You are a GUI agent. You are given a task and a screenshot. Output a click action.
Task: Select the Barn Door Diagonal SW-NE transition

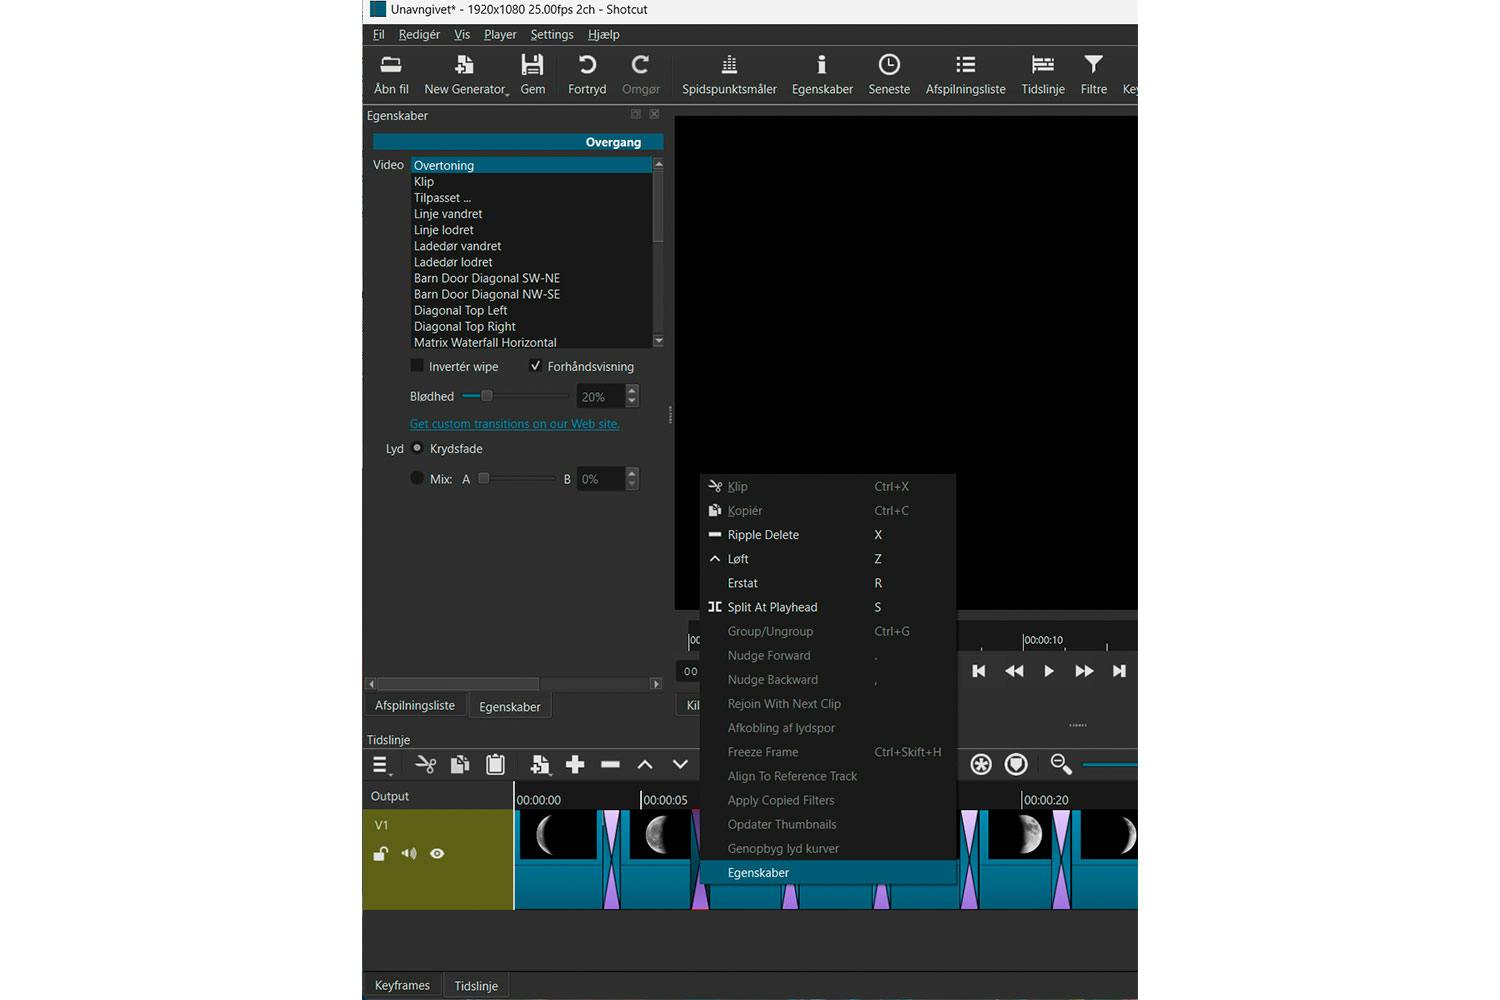click(486, 278)
